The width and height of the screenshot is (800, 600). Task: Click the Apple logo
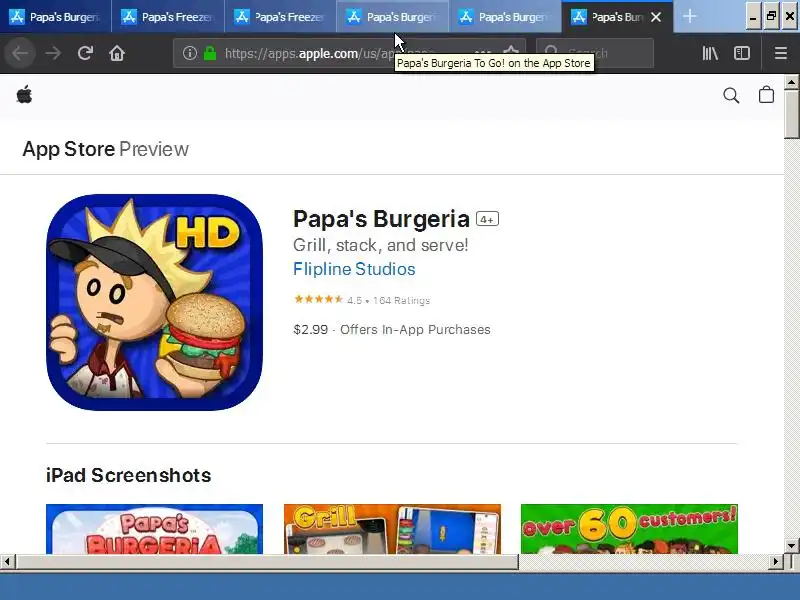click(24, 95)
